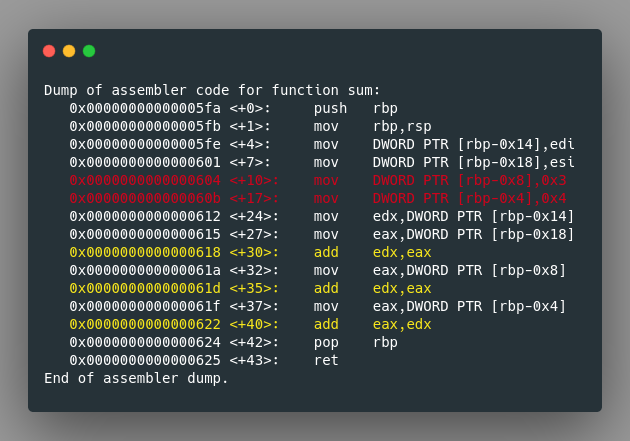Click the 'ret' instruction at <+43>
The image size is (630, 441).
[326, 360]
